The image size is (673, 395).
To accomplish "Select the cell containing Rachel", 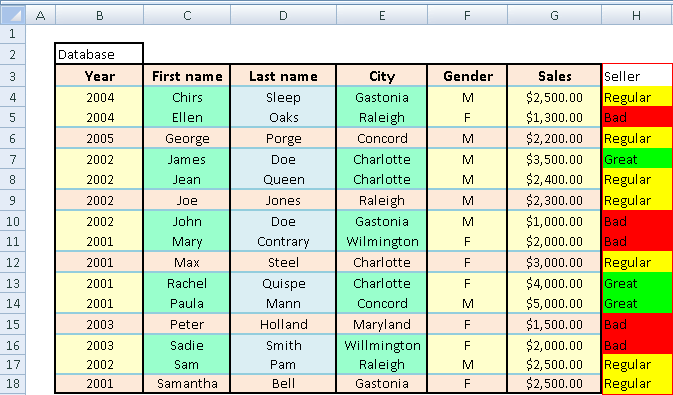I will 187,283.
